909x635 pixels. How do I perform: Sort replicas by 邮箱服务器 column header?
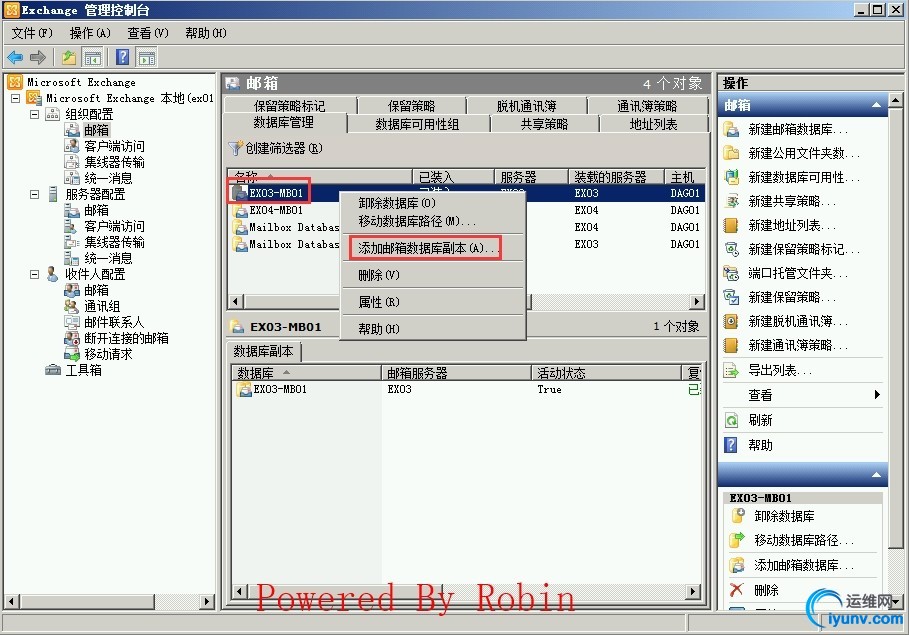coord(456,373)
